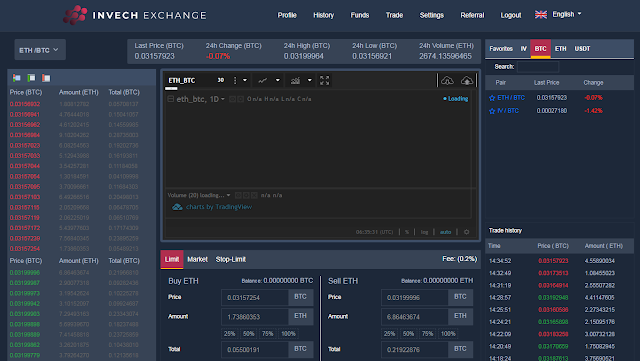This screenshot has height=361, width=640.
Task: Remove Volume indicator X icon
Action: (x=254, y=195)
